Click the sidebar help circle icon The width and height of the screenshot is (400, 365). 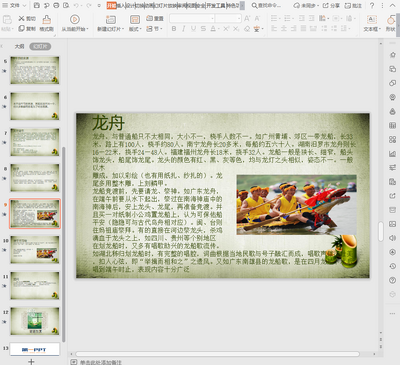(392, 280)
